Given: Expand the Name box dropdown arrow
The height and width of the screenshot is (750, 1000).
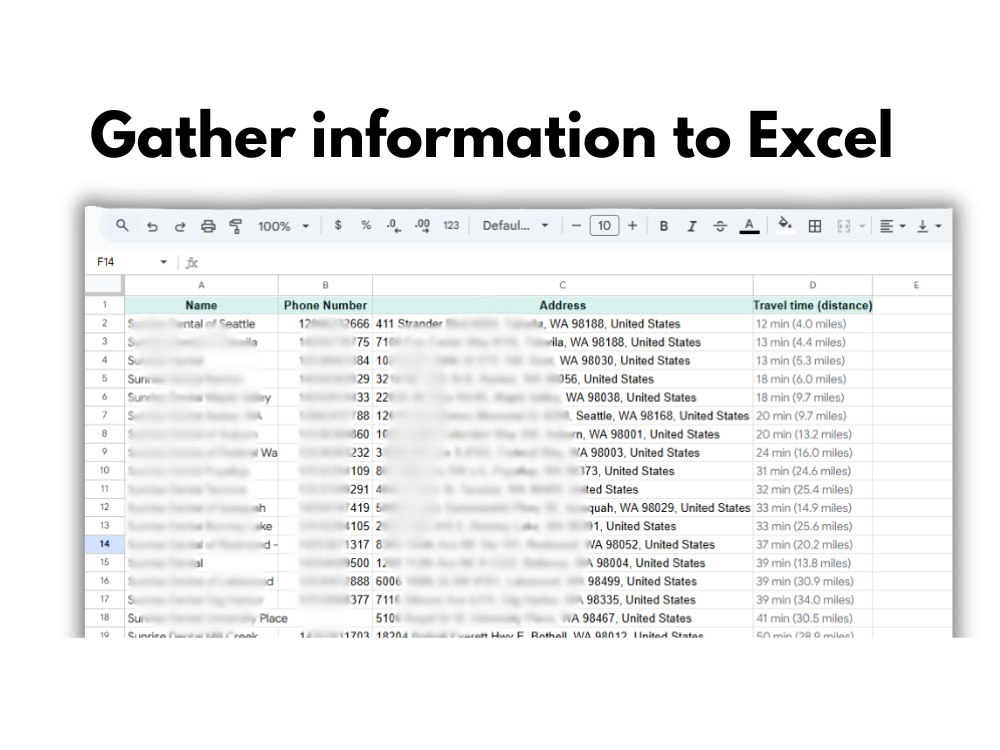Looking at the screenshot, I should pos(164,261).
